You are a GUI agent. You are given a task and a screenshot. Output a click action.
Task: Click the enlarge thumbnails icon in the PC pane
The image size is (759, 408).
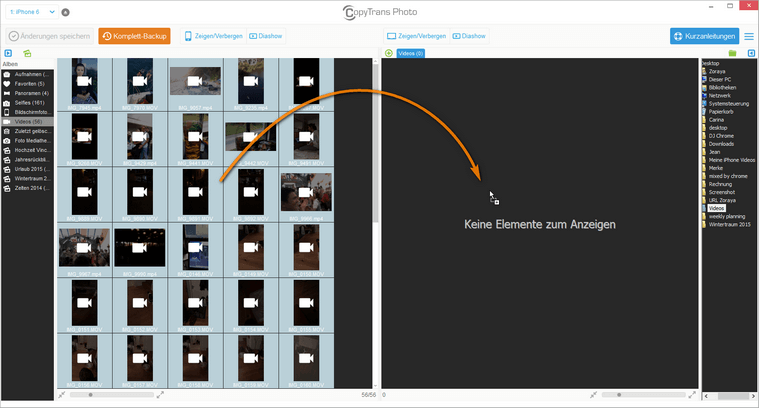(692, 395)
